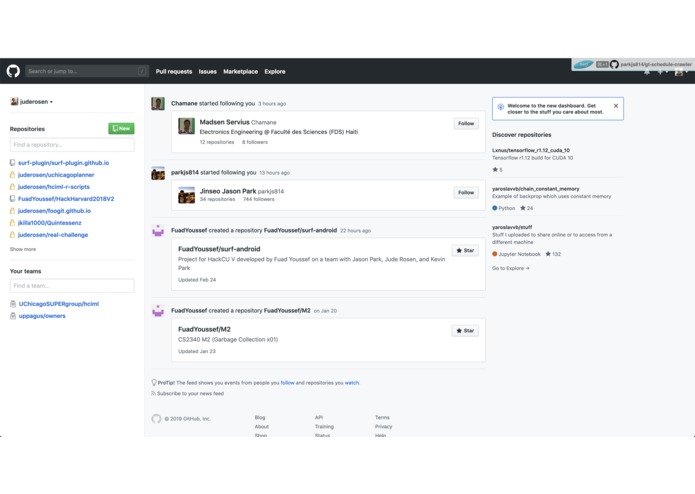Open the profile avatar menu in header
Image resolution: width=695 pixels, height=494 pixels.
pos(681,72)
